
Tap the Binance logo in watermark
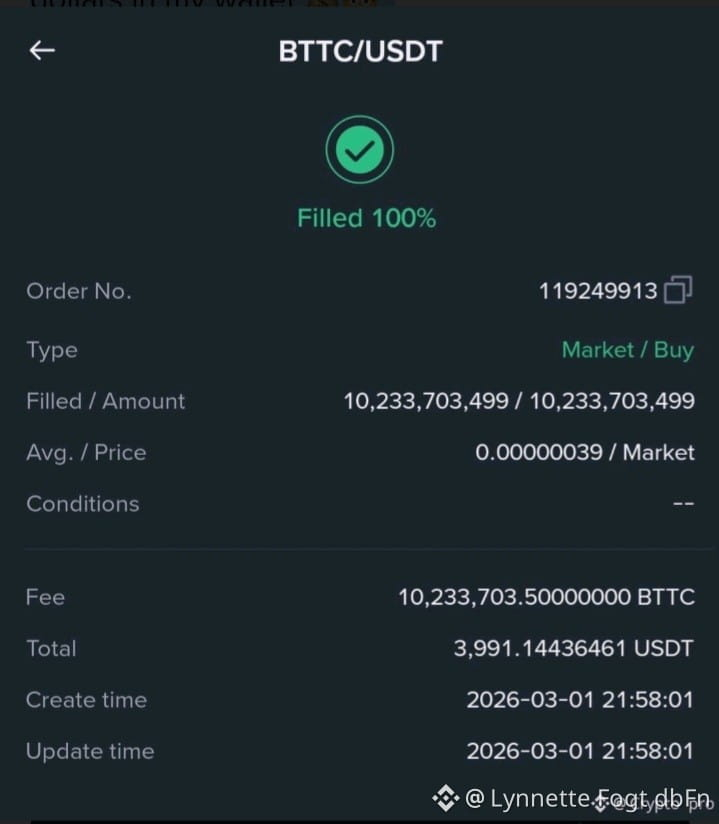point(446,798)
